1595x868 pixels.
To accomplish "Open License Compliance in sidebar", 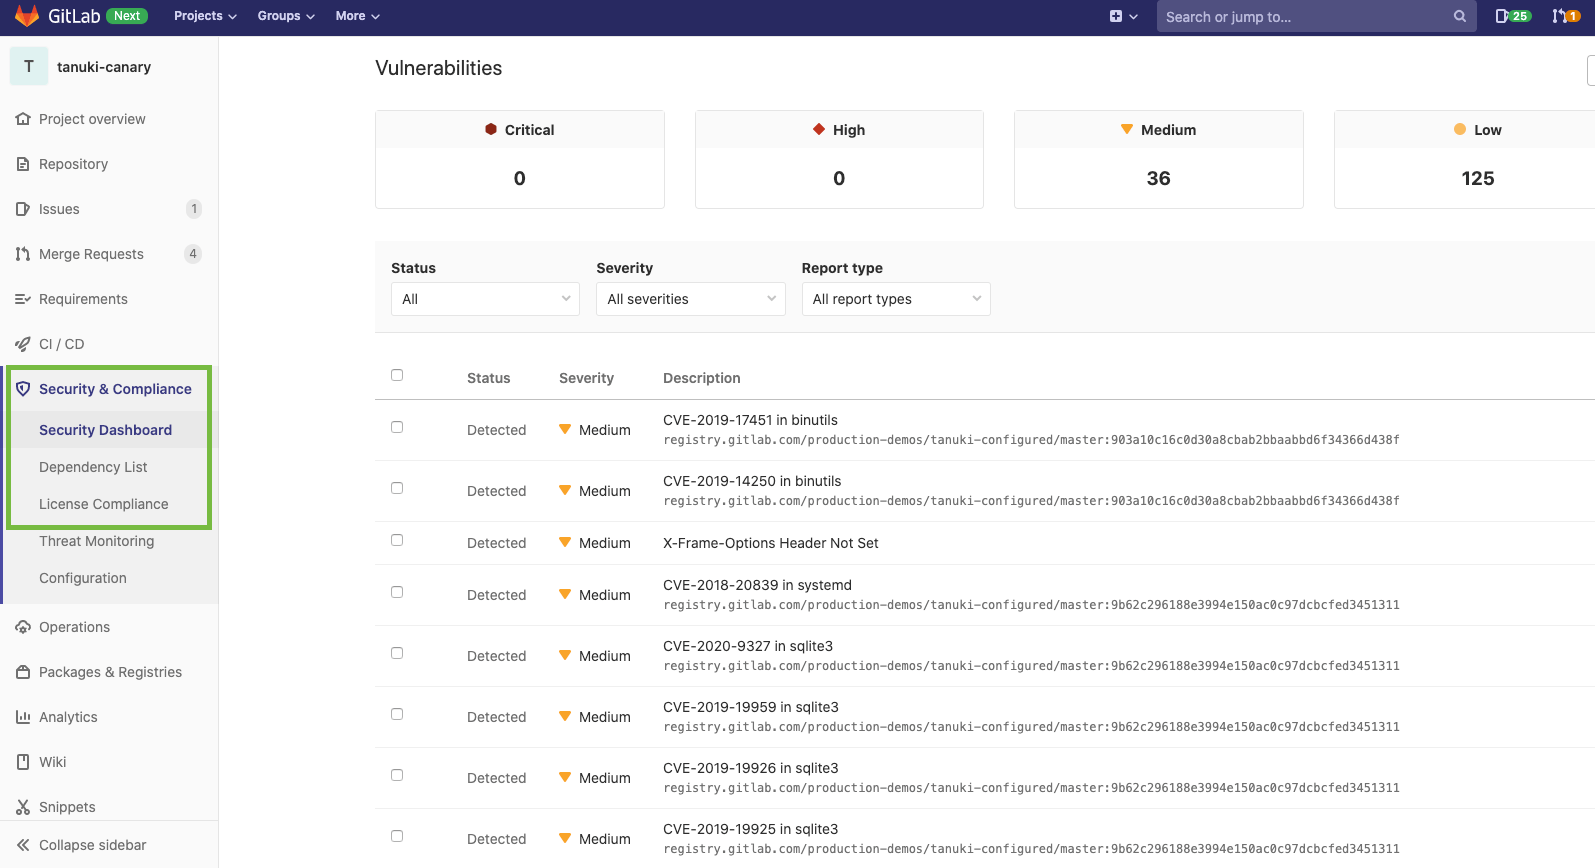I will click(x=103, y=504).
